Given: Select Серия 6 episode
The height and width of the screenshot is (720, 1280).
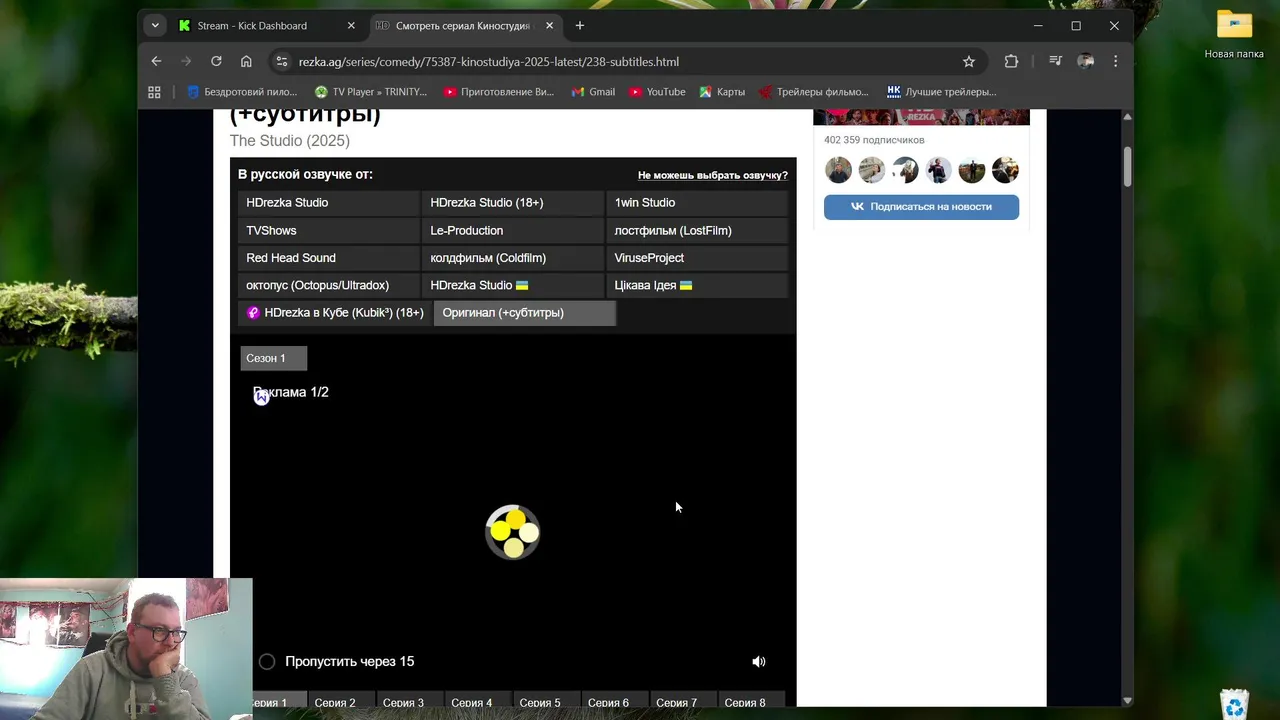Looking at the screenshot, I should 615,700.
